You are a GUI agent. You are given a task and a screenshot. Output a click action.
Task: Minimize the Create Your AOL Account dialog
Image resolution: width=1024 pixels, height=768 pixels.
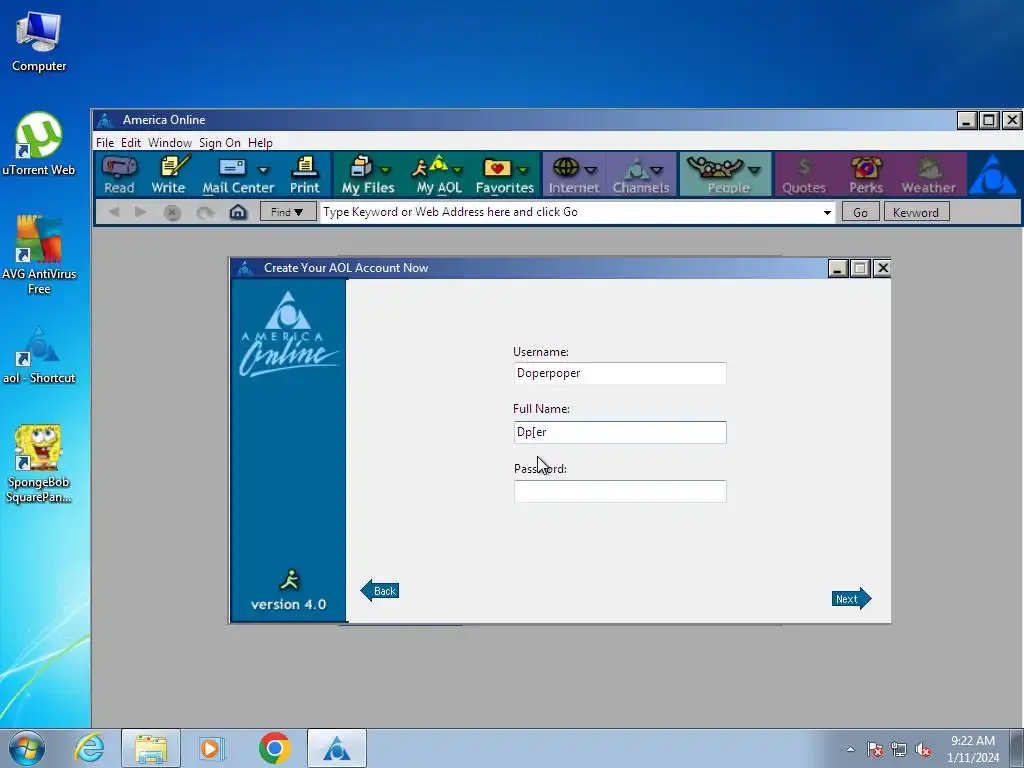point(838,268)
